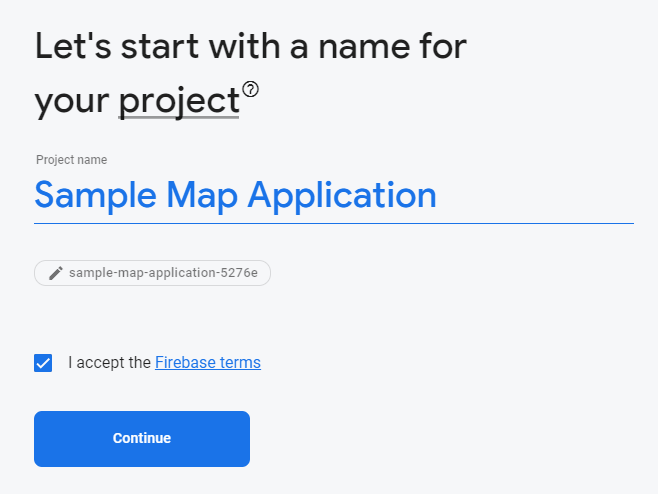Click the "I accept the" checkbox label text
This screenshot has width=658, height=494.
pos(109,363)
